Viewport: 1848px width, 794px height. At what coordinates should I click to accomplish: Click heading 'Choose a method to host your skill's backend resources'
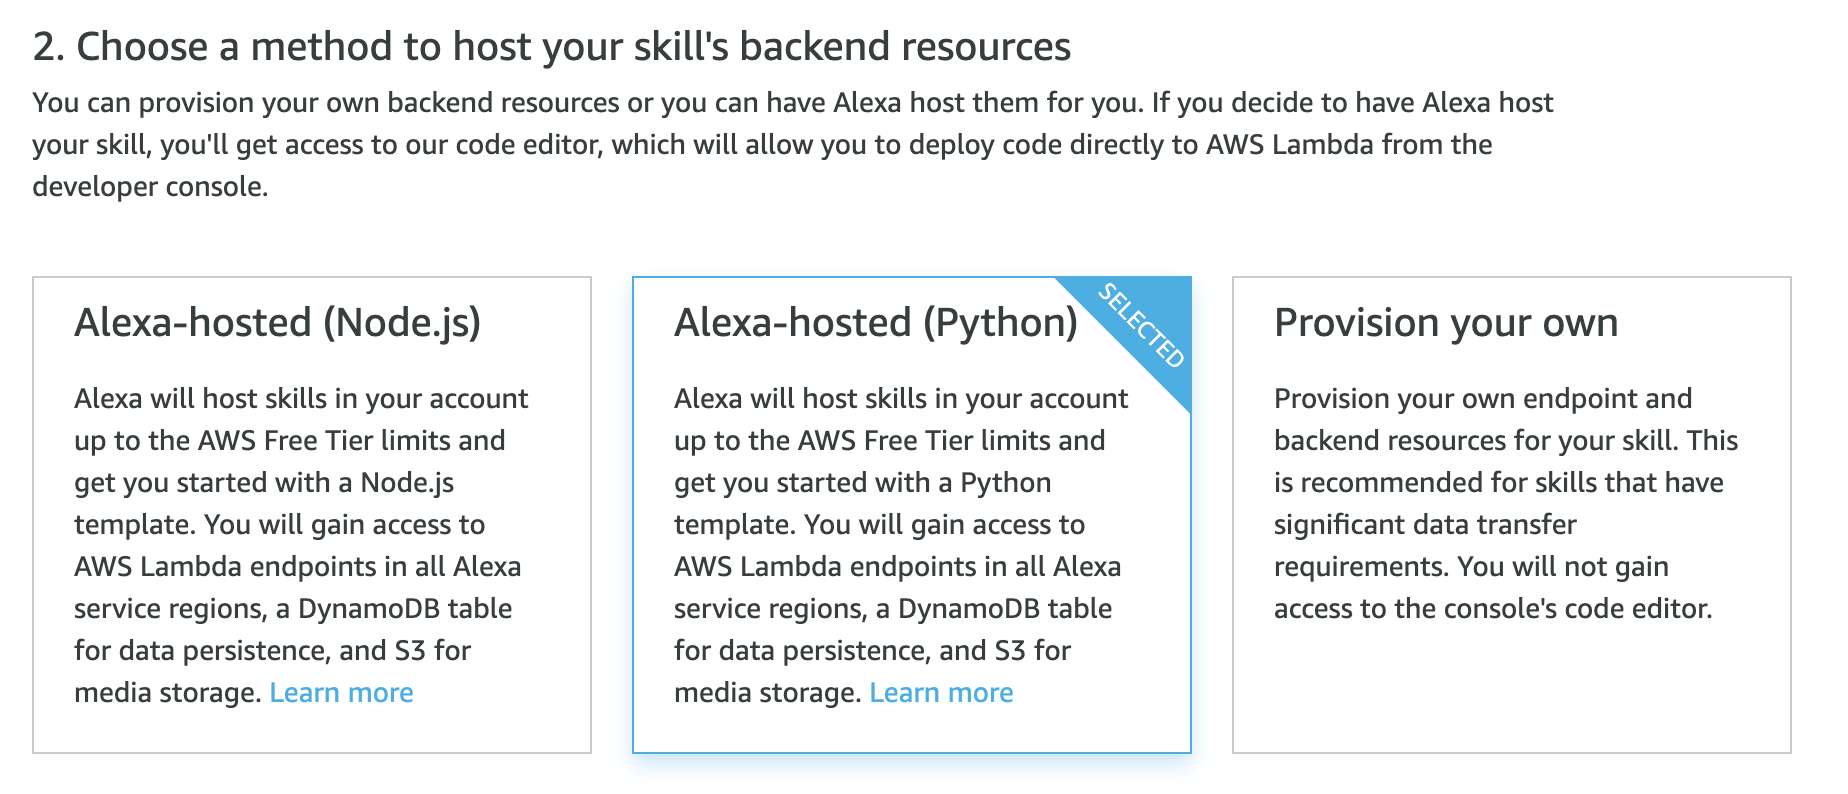click(x=552, y=46)
